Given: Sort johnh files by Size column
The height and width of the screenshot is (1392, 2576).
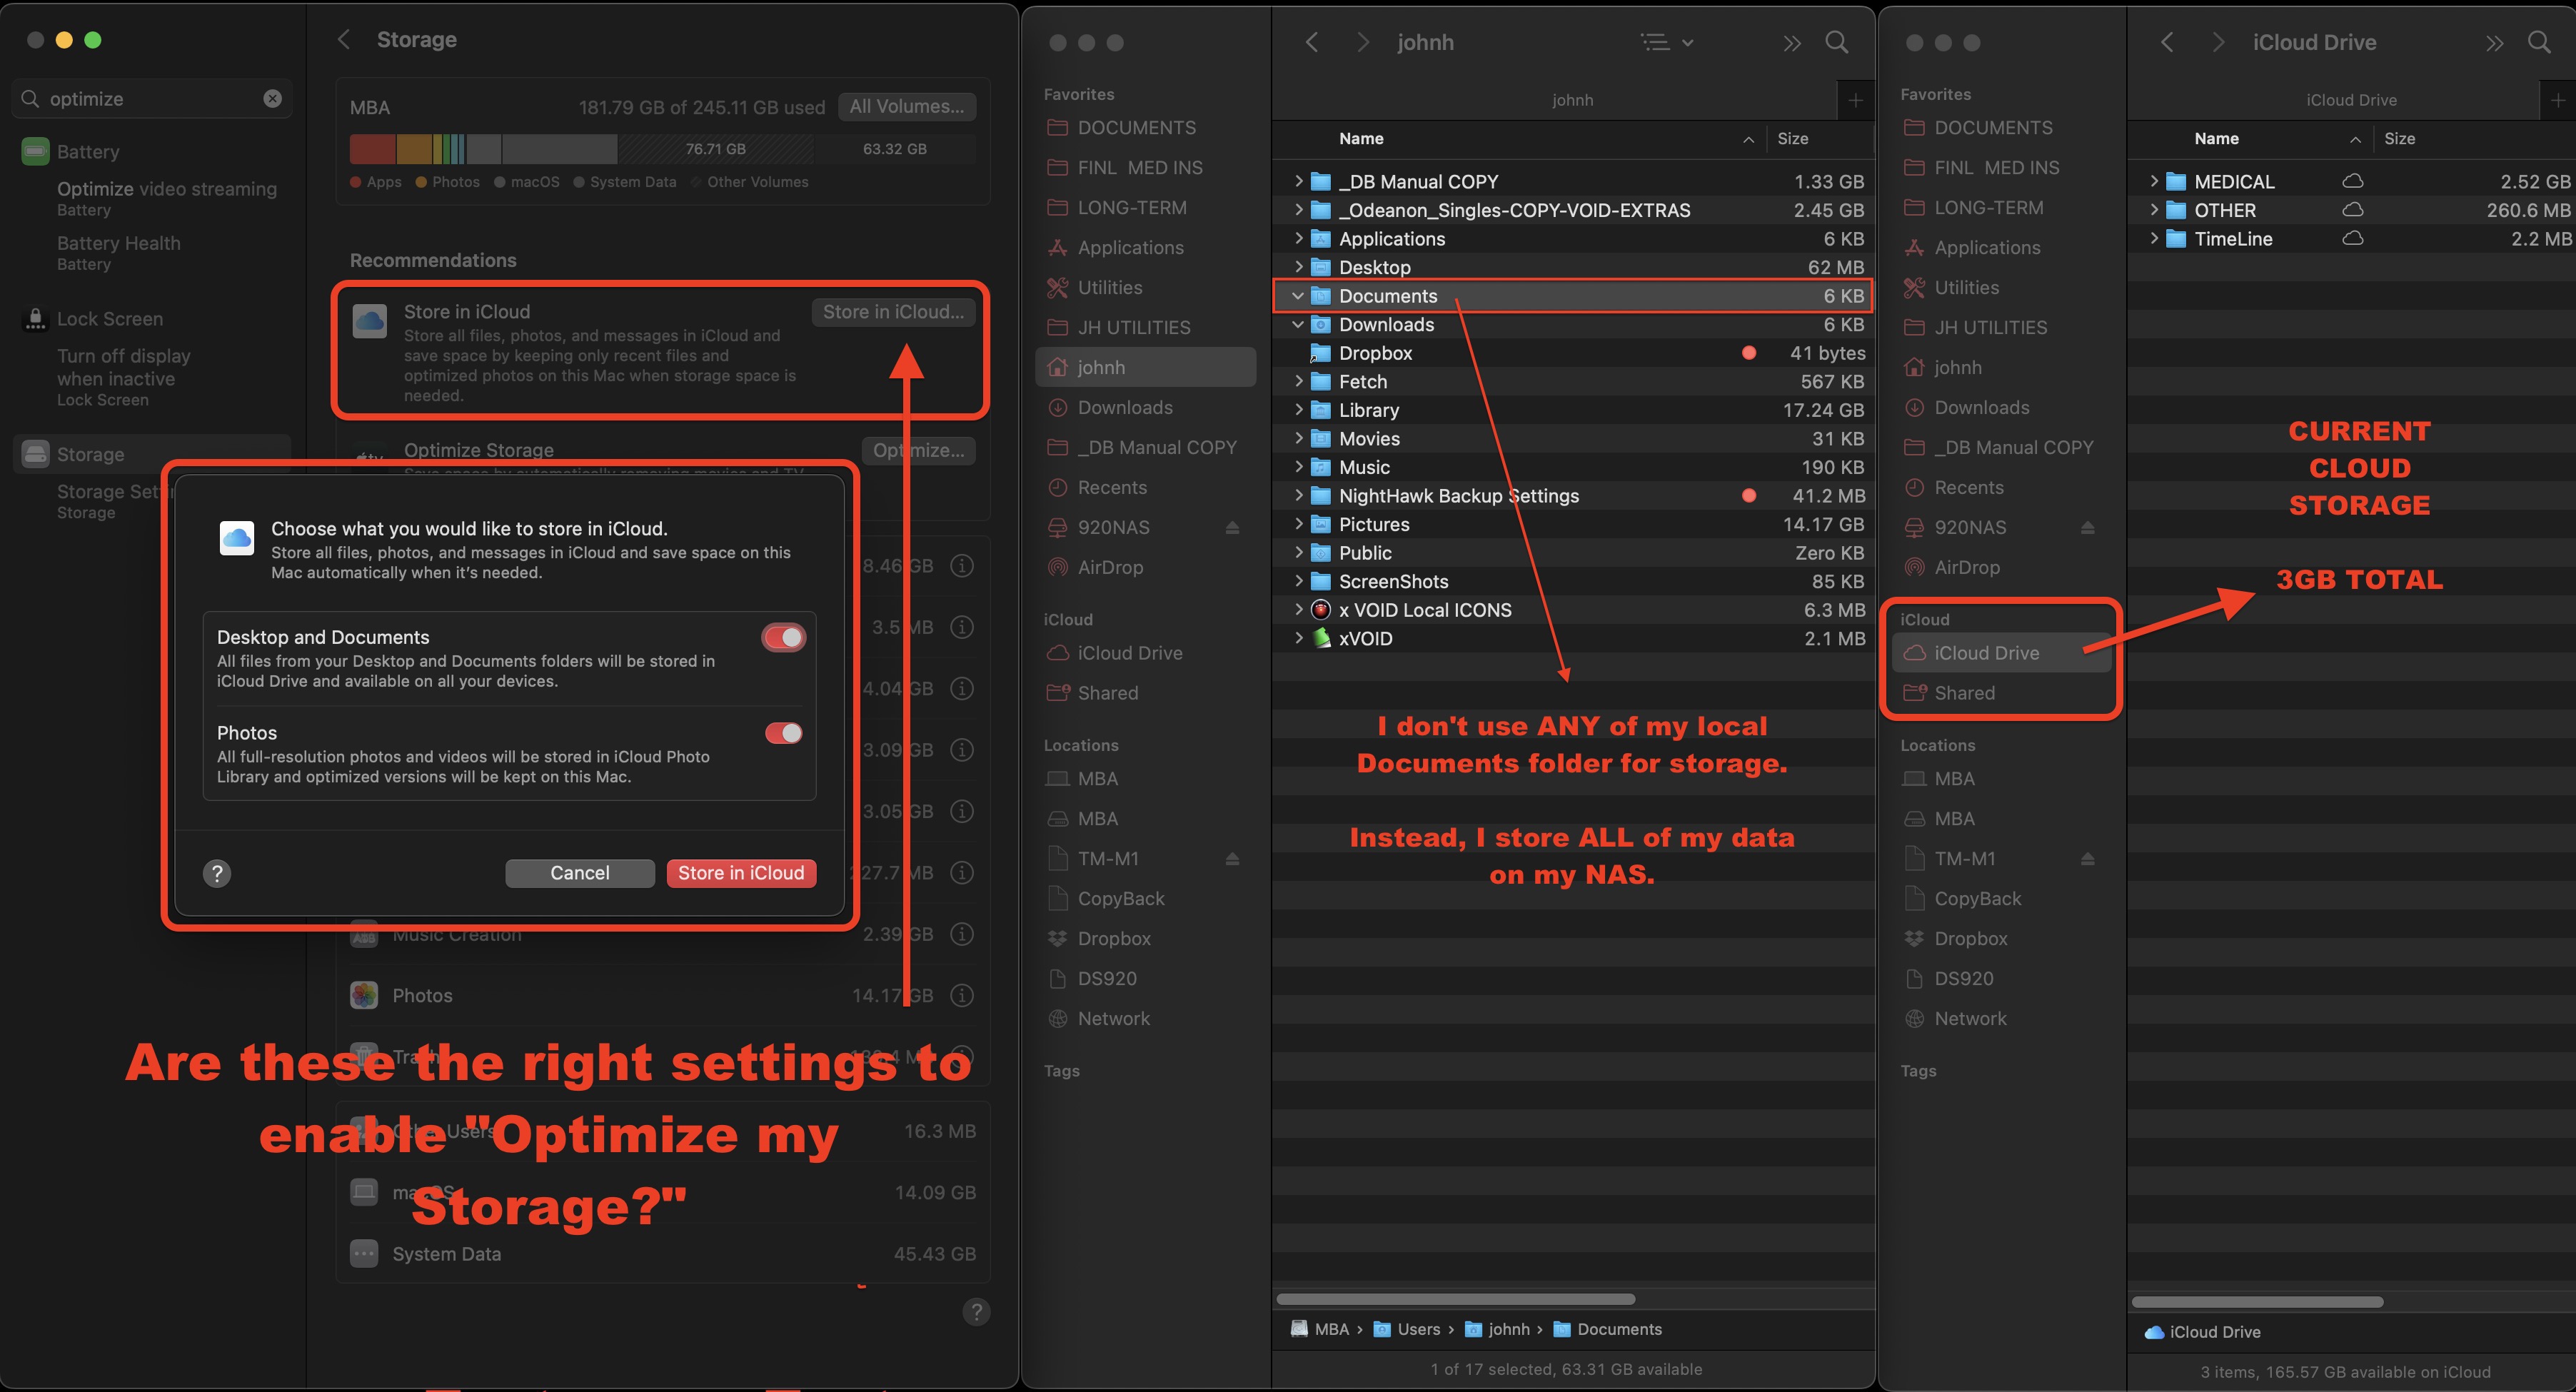Looking at the screenshot, I should [x=1792, y=138].
